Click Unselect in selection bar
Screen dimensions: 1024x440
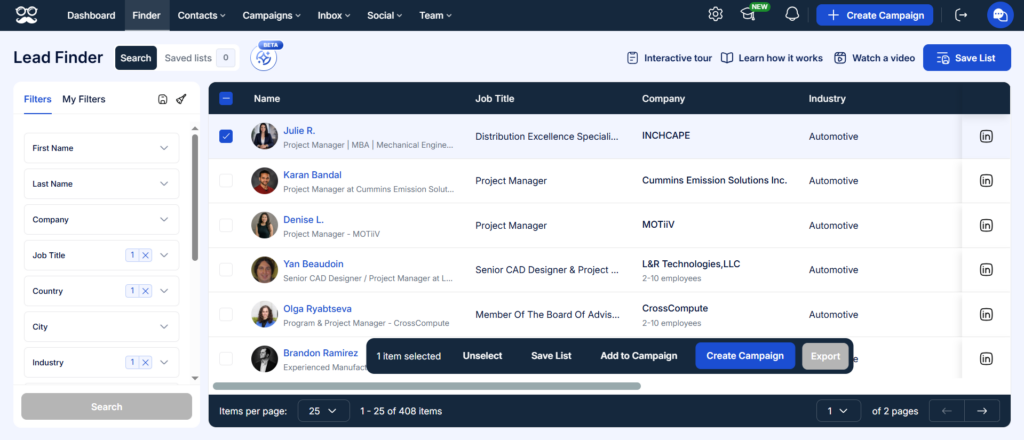(x=483, y=356)
